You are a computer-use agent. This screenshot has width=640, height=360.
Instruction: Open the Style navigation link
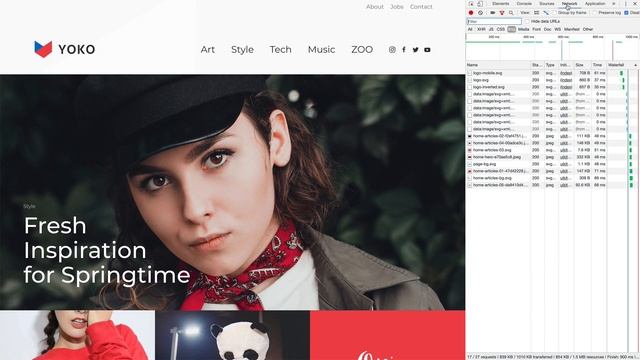click(x=242, y=49)
